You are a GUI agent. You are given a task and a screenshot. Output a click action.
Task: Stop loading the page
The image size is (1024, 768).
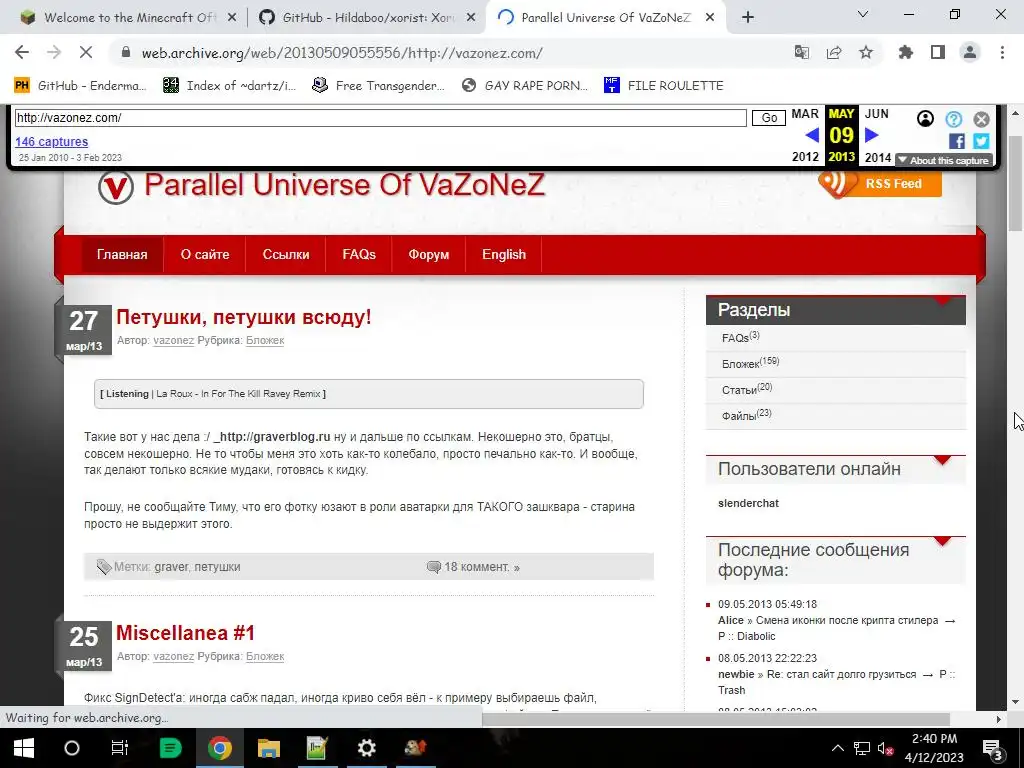86,52
